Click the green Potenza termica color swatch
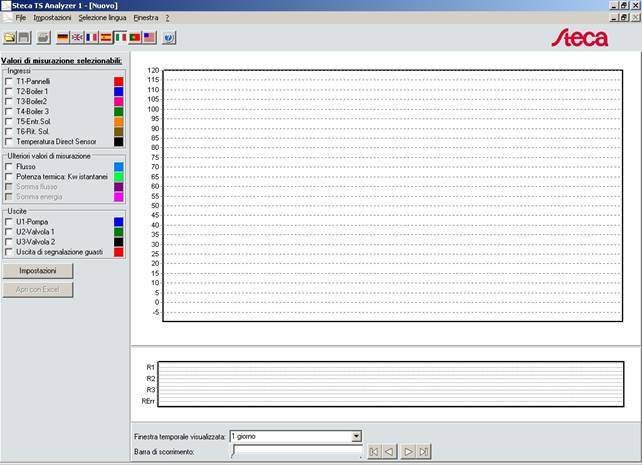This screenshot has height=465, width=642. (x=118, y=177)
